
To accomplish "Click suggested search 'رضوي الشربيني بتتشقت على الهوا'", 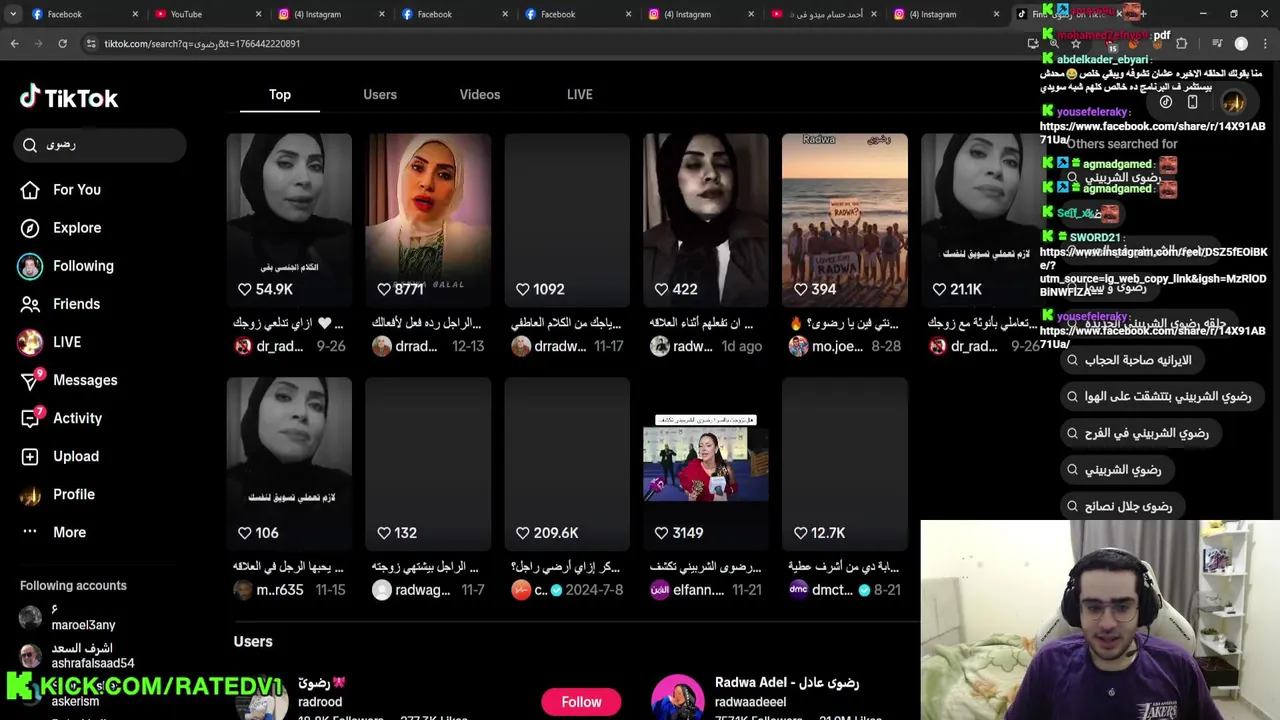I will tap(1160, 397).
